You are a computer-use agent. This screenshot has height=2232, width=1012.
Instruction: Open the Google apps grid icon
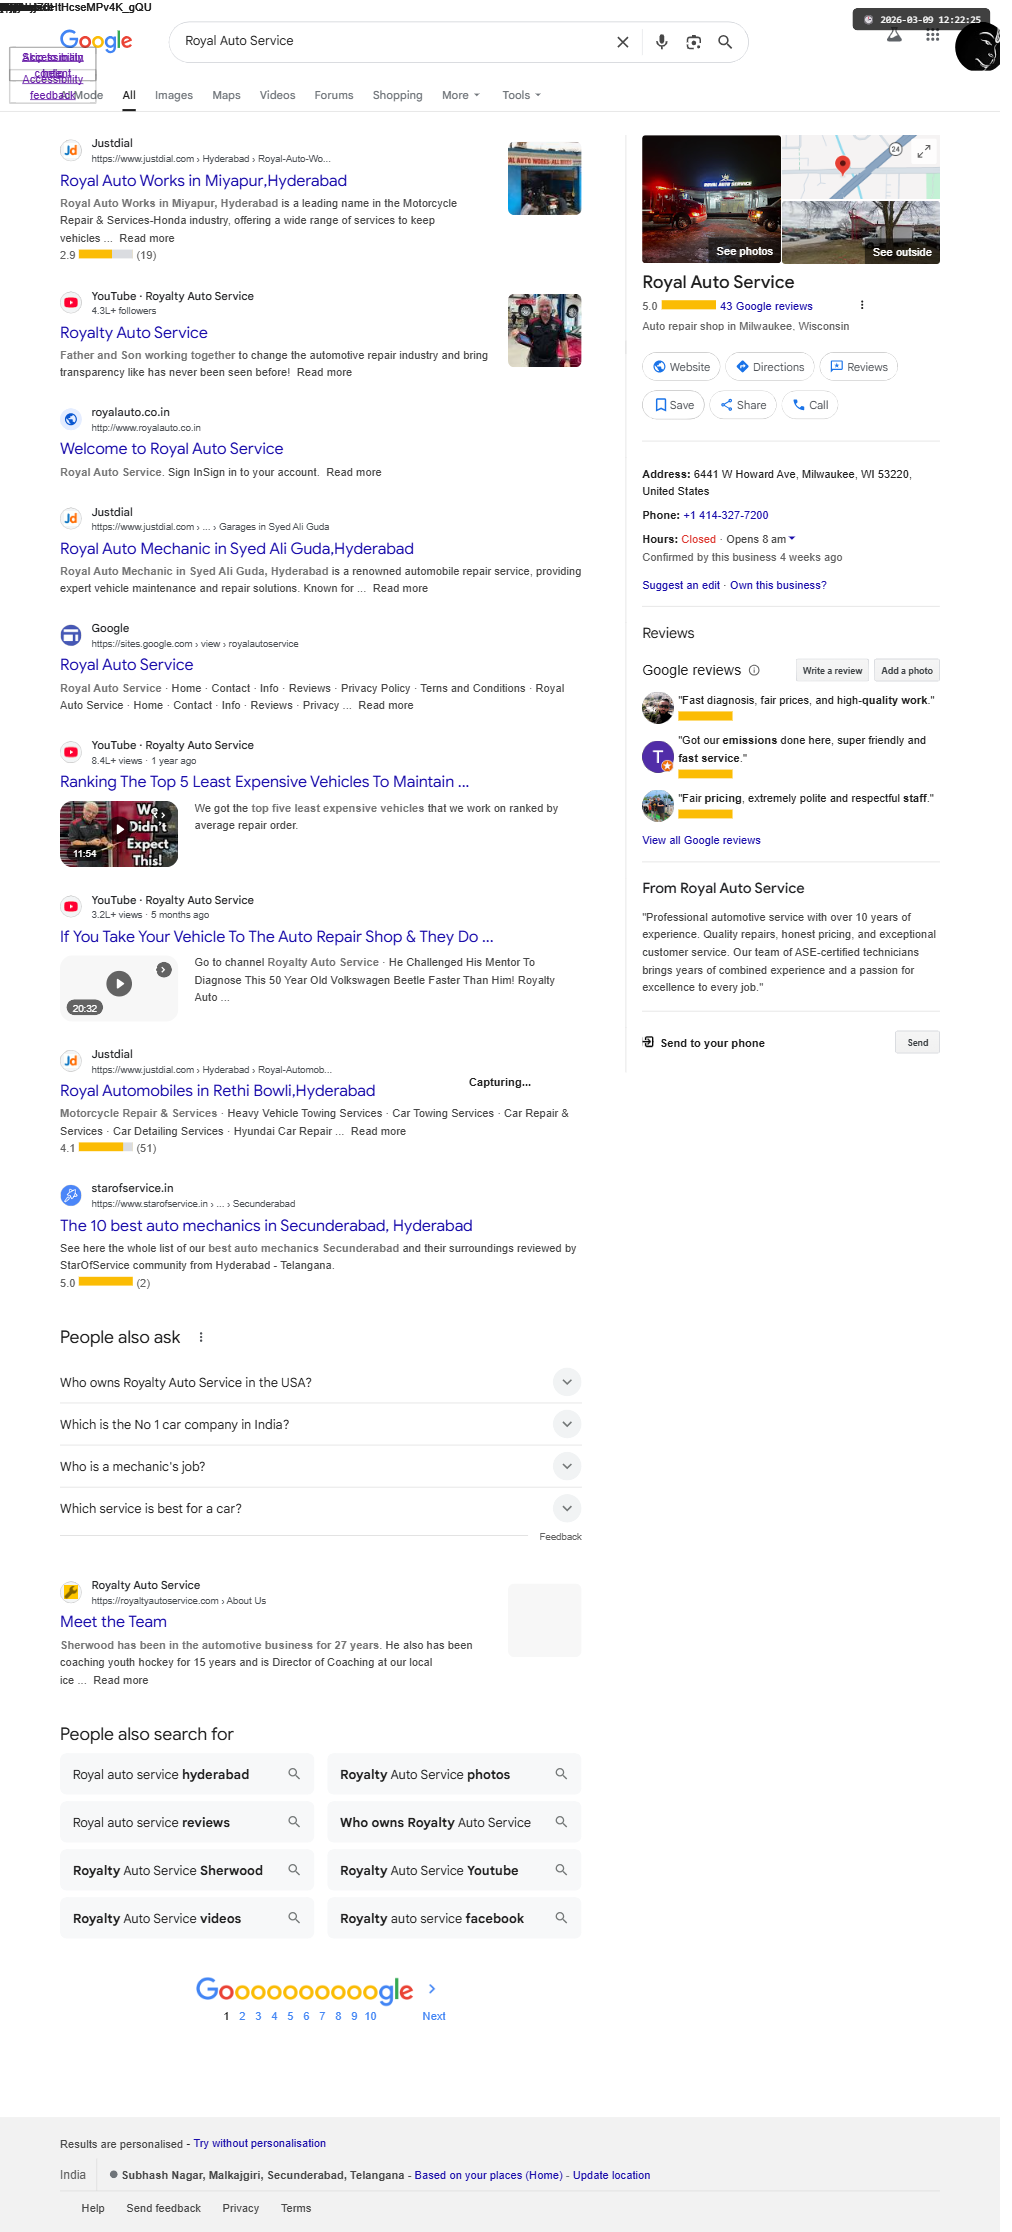pyautogui.click(x=932, y=36)
